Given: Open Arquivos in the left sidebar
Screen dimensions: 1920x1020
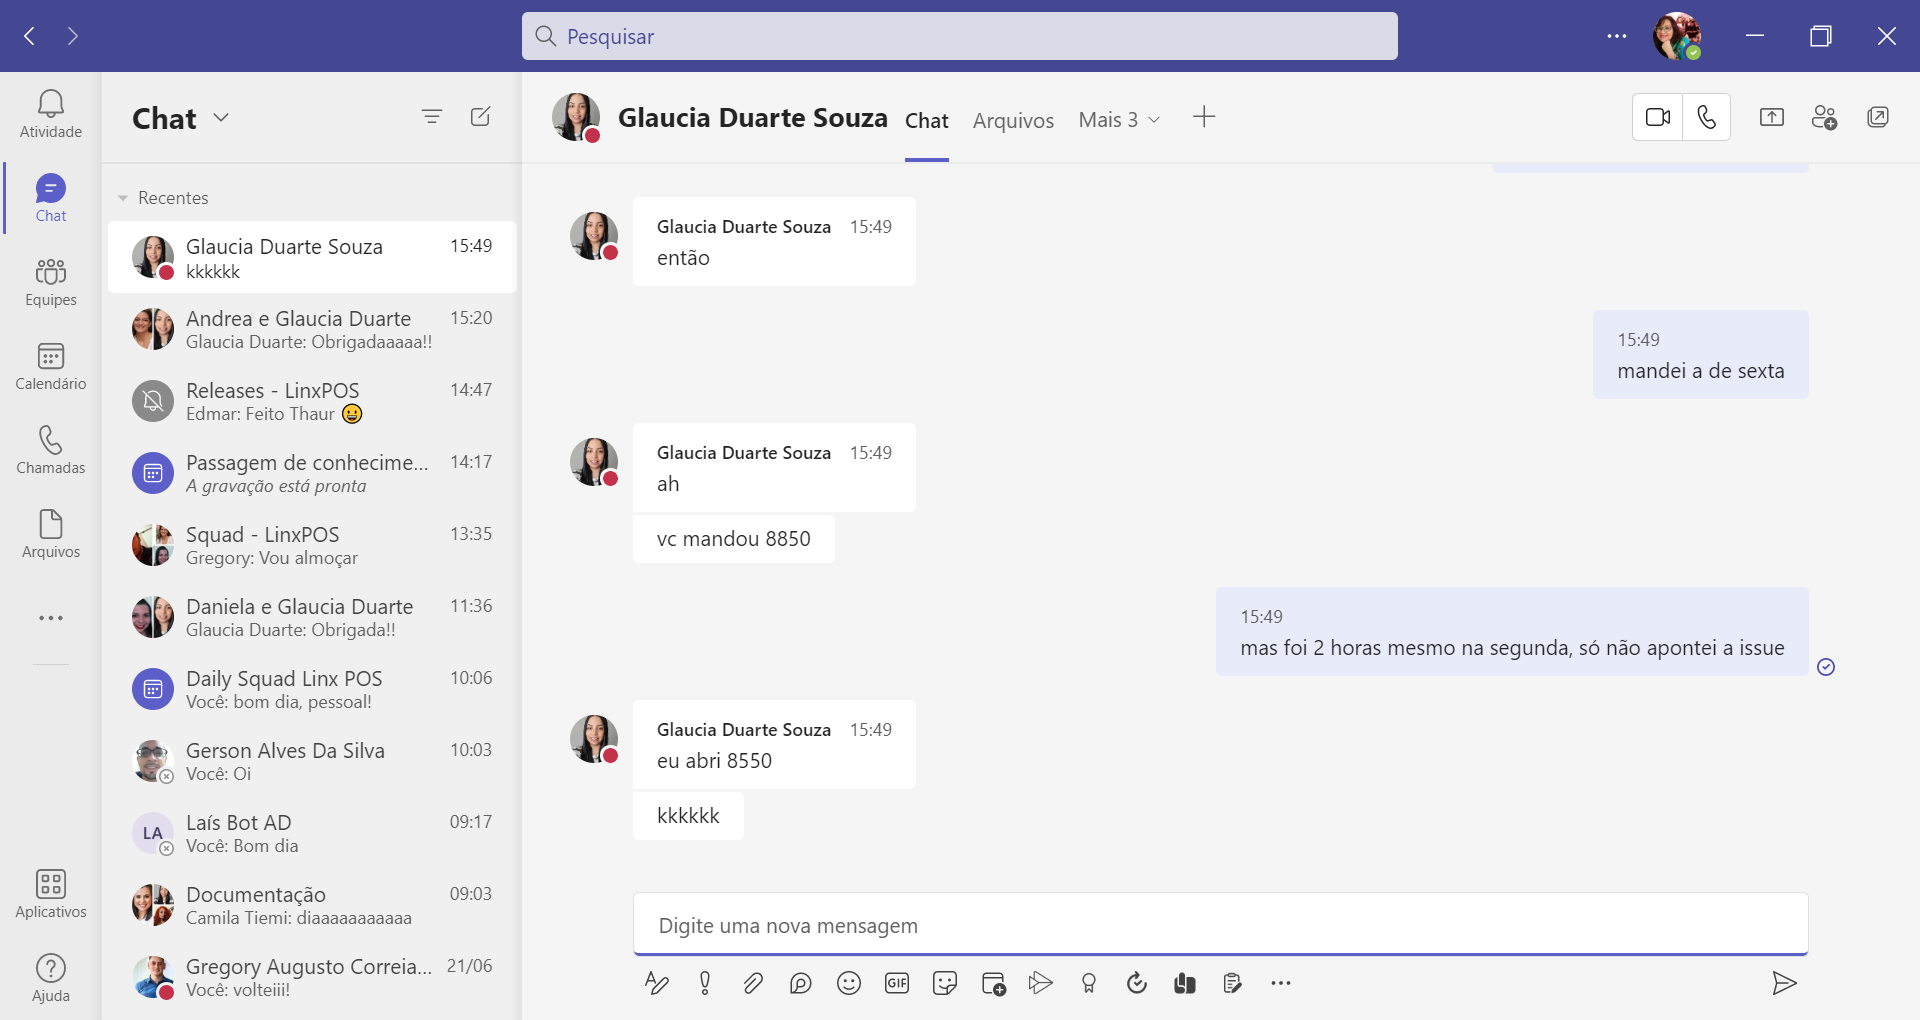Looking at the screenshot, I should click(x=51, y=534).
